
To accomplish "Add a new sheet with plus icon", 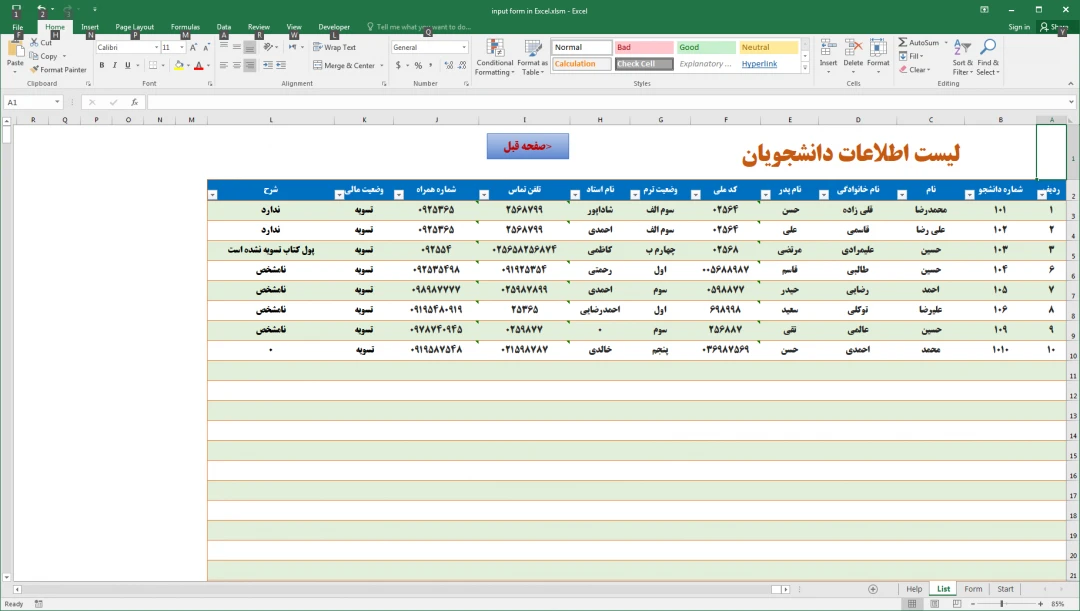I will (x=873, y=589).
